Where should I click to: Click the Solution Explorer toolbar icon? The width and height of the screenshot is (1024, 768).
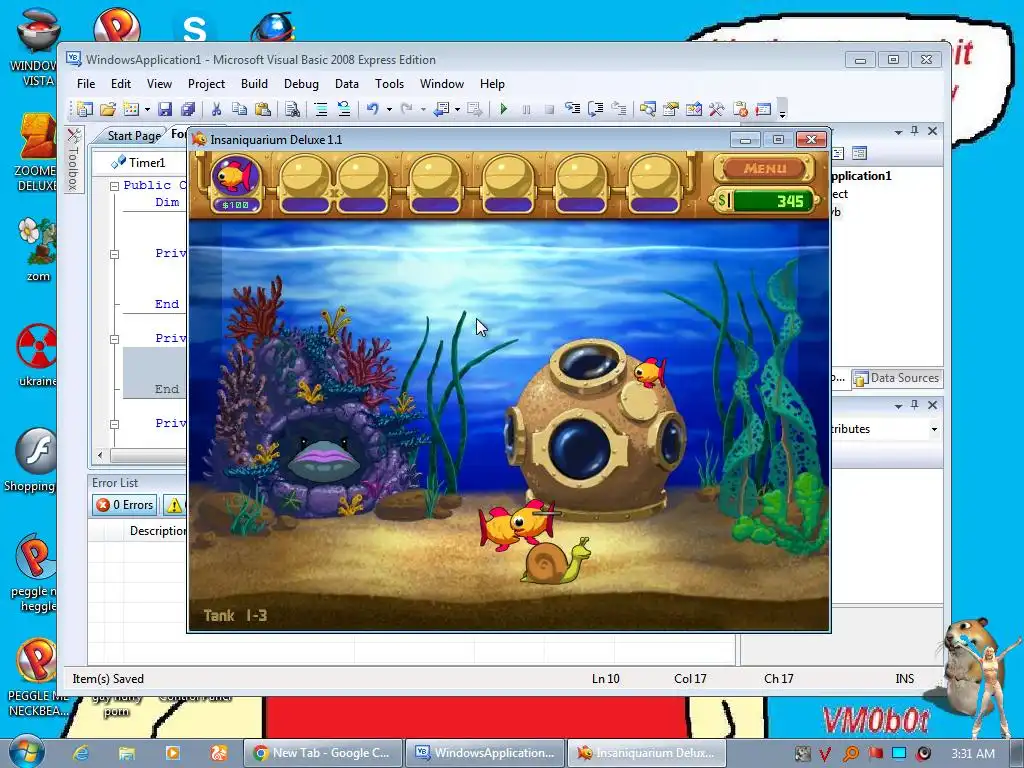(x=648, y=109)
